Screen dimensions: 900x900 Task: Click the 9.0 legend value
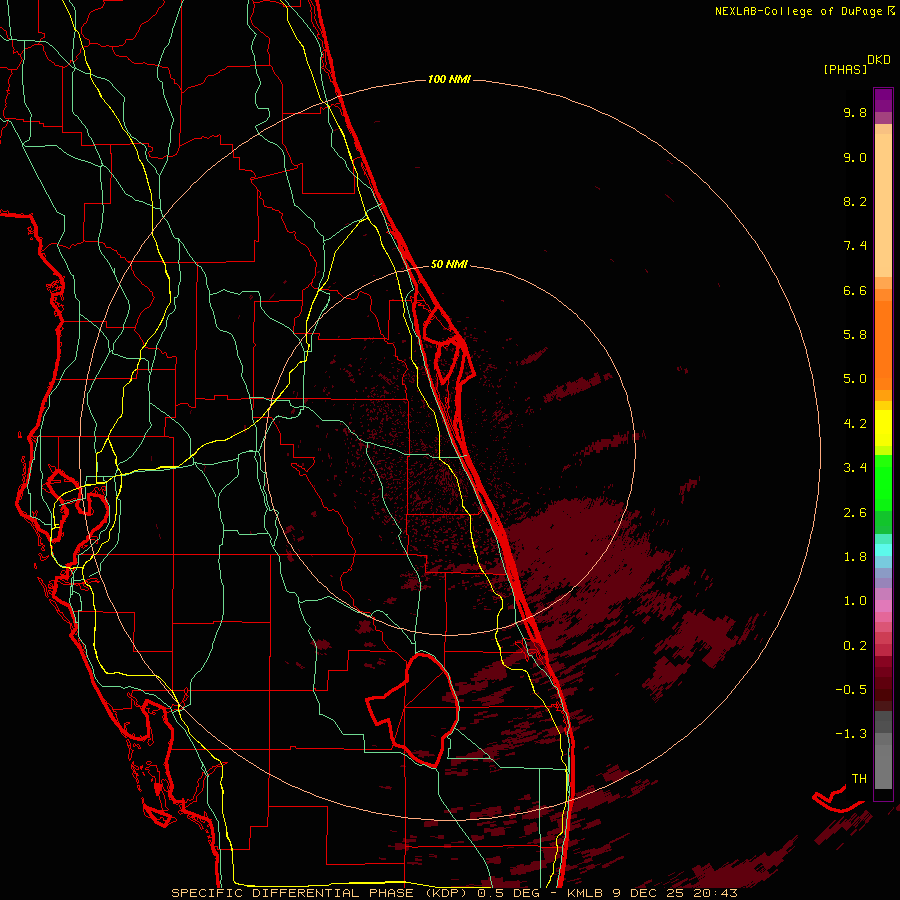pos(855,157)
